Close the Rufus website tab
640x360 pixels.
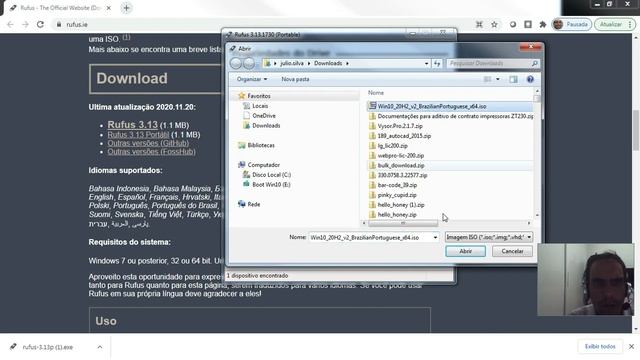tap(109, 8)
